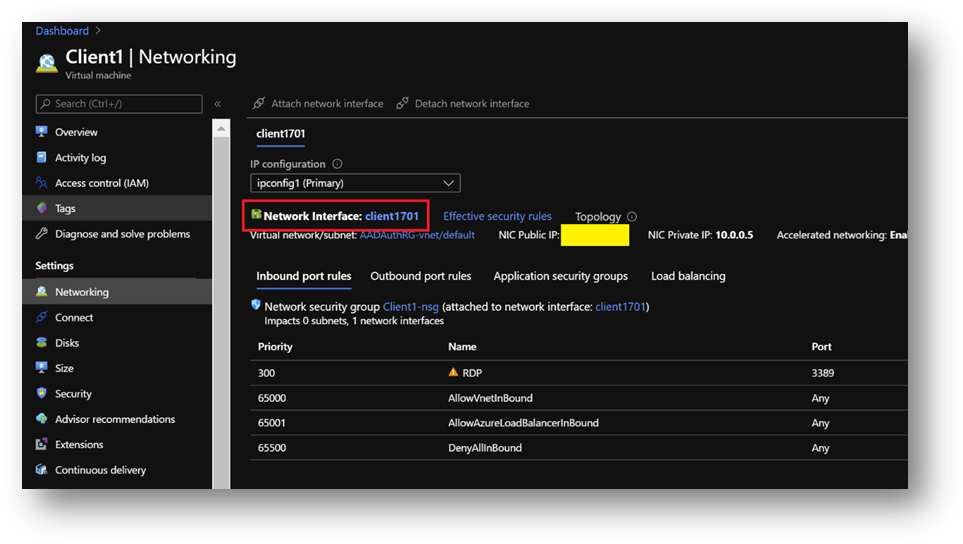Sort rules by Name column header
Screen dimensions: 963x544
(462, 347)
